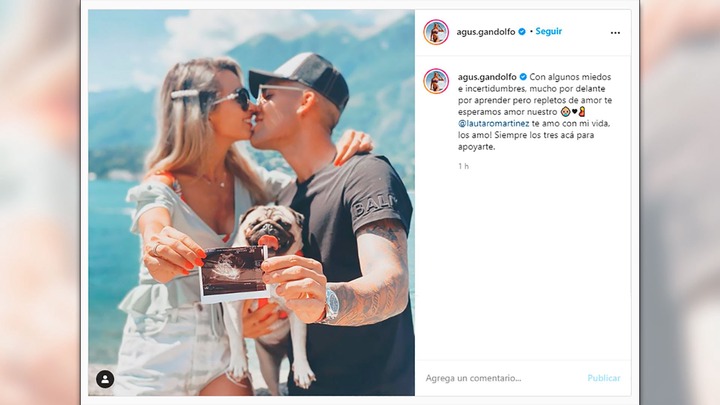720x405 pixels.
Task: Click the baby face emoji in caption
Action: click(x=565, y=112)
